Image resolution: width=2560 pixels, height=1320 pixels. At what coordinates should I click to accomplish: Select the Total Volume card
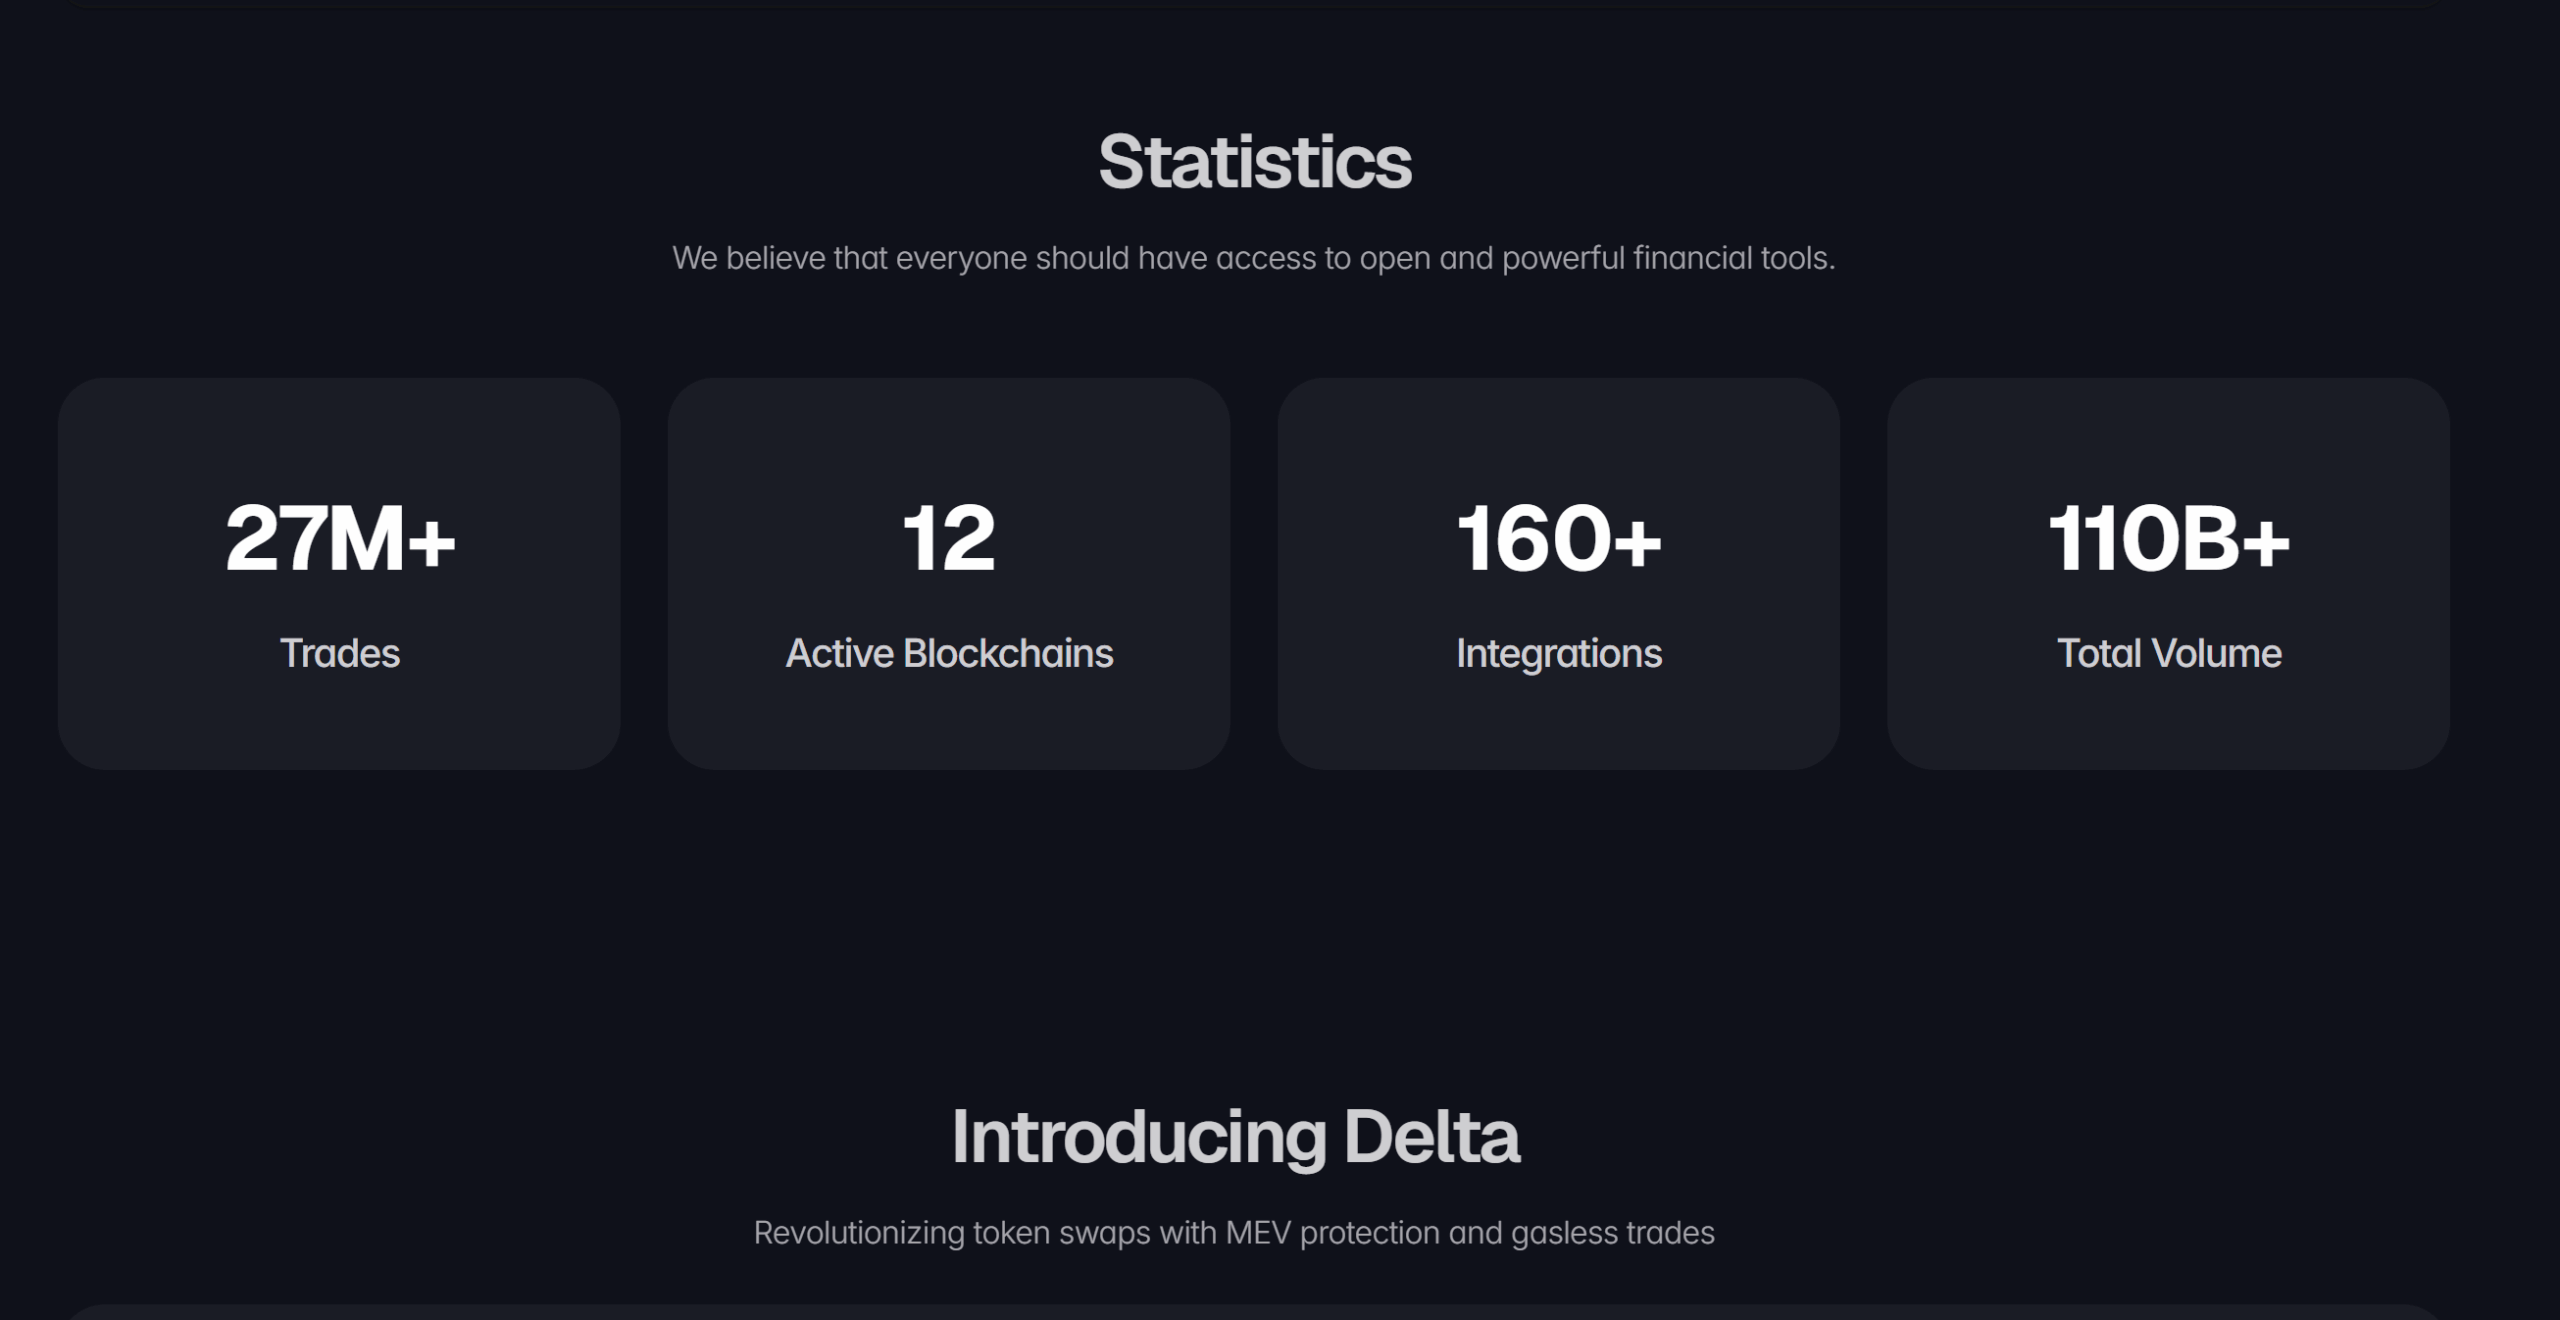tap(2169, 573)
